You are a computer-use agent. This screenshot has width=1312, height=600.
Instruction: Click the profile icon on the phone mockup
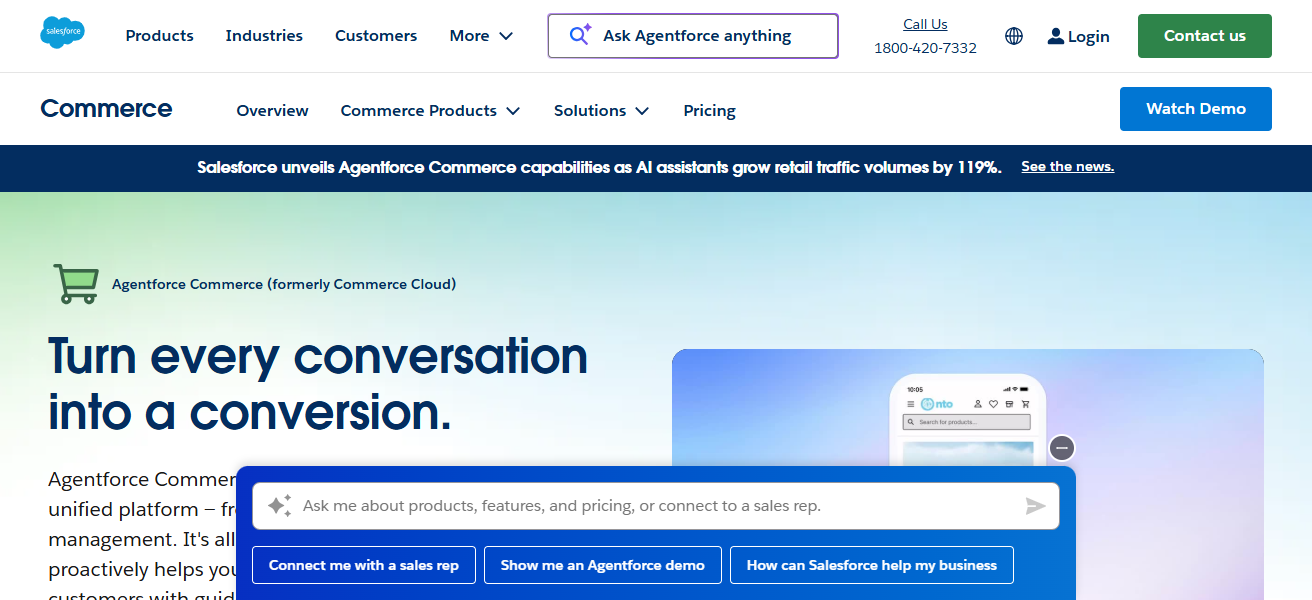click(x=977, y=404)
